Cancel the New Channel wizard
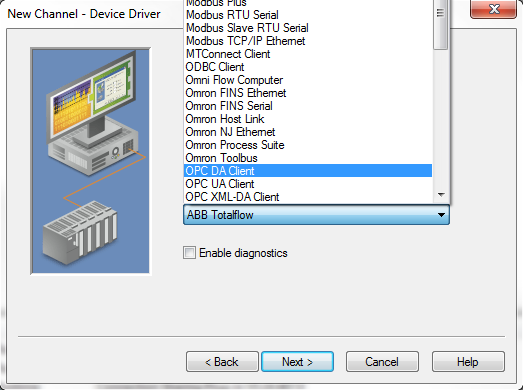523x390 pixels. pyautogui.click(x=382, y=362)
